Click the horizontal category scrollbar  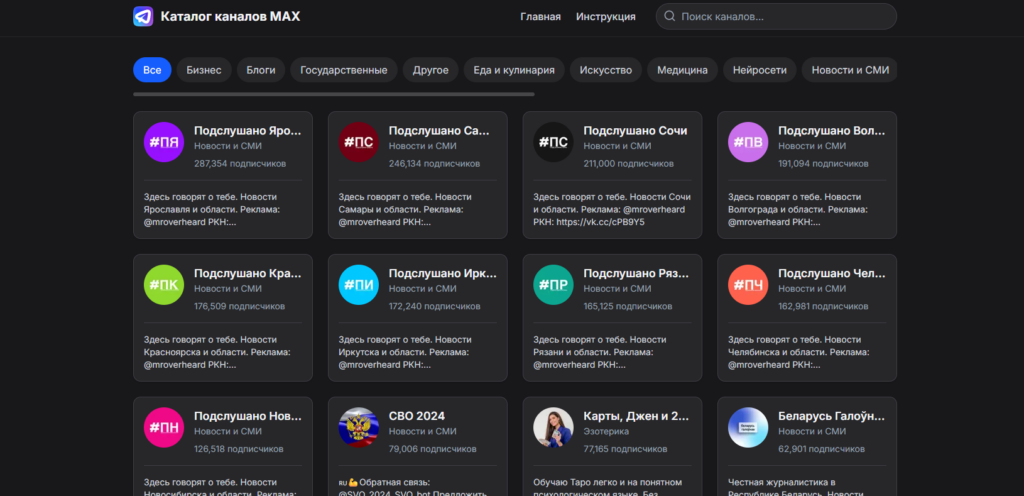click(333, 94)
